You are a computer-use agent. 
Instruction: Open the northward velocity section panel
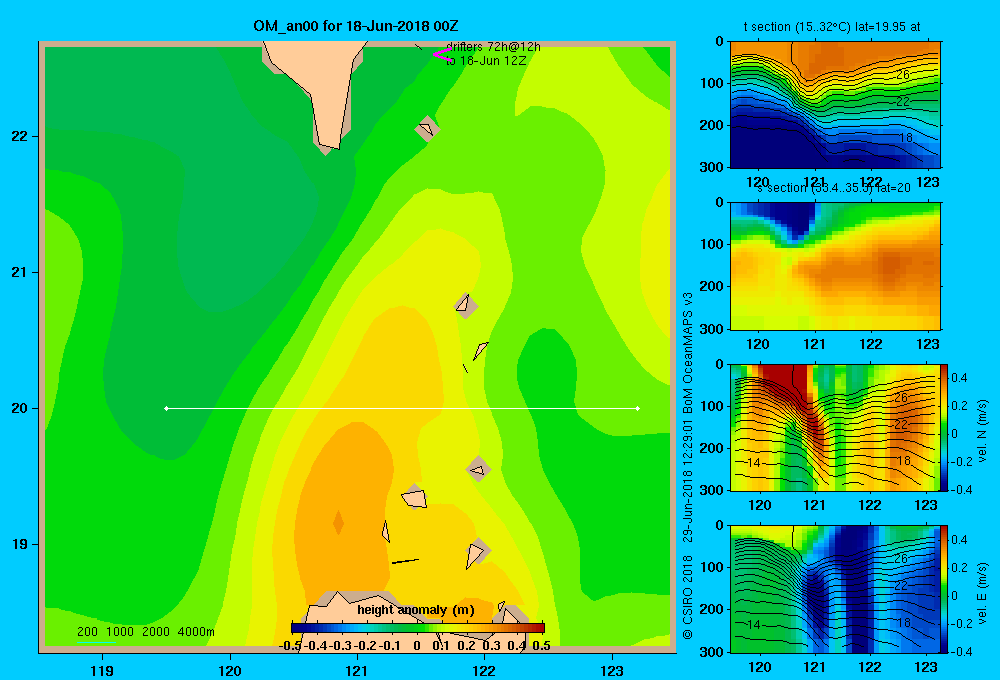835,427
